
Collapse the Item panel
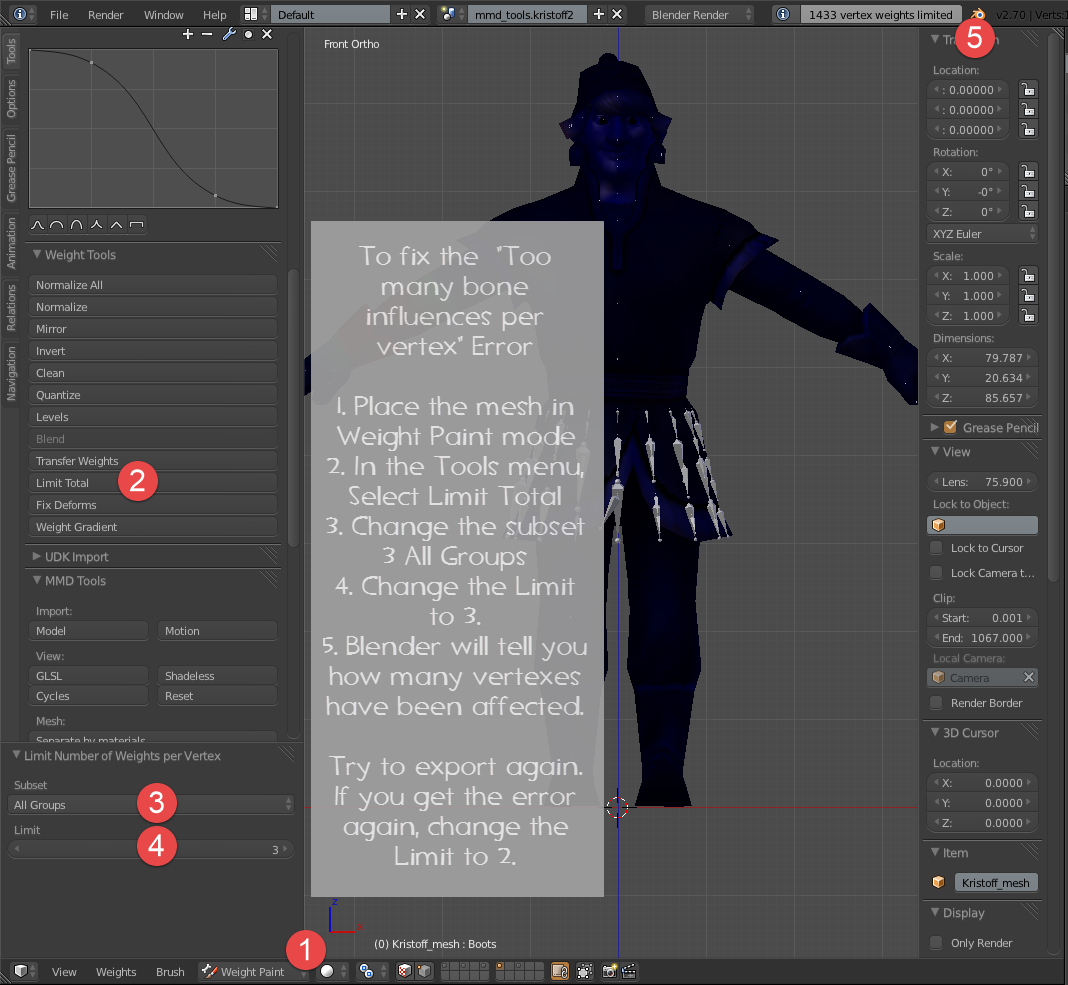[935, 852]
